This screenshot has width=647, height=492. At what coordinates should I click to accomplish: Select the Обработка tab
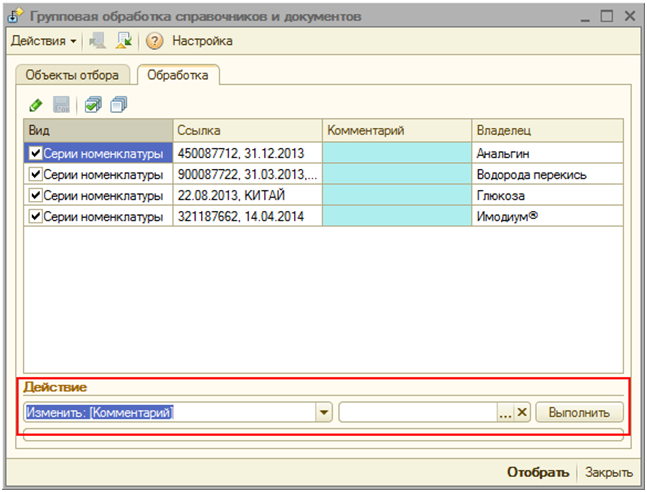178,75
